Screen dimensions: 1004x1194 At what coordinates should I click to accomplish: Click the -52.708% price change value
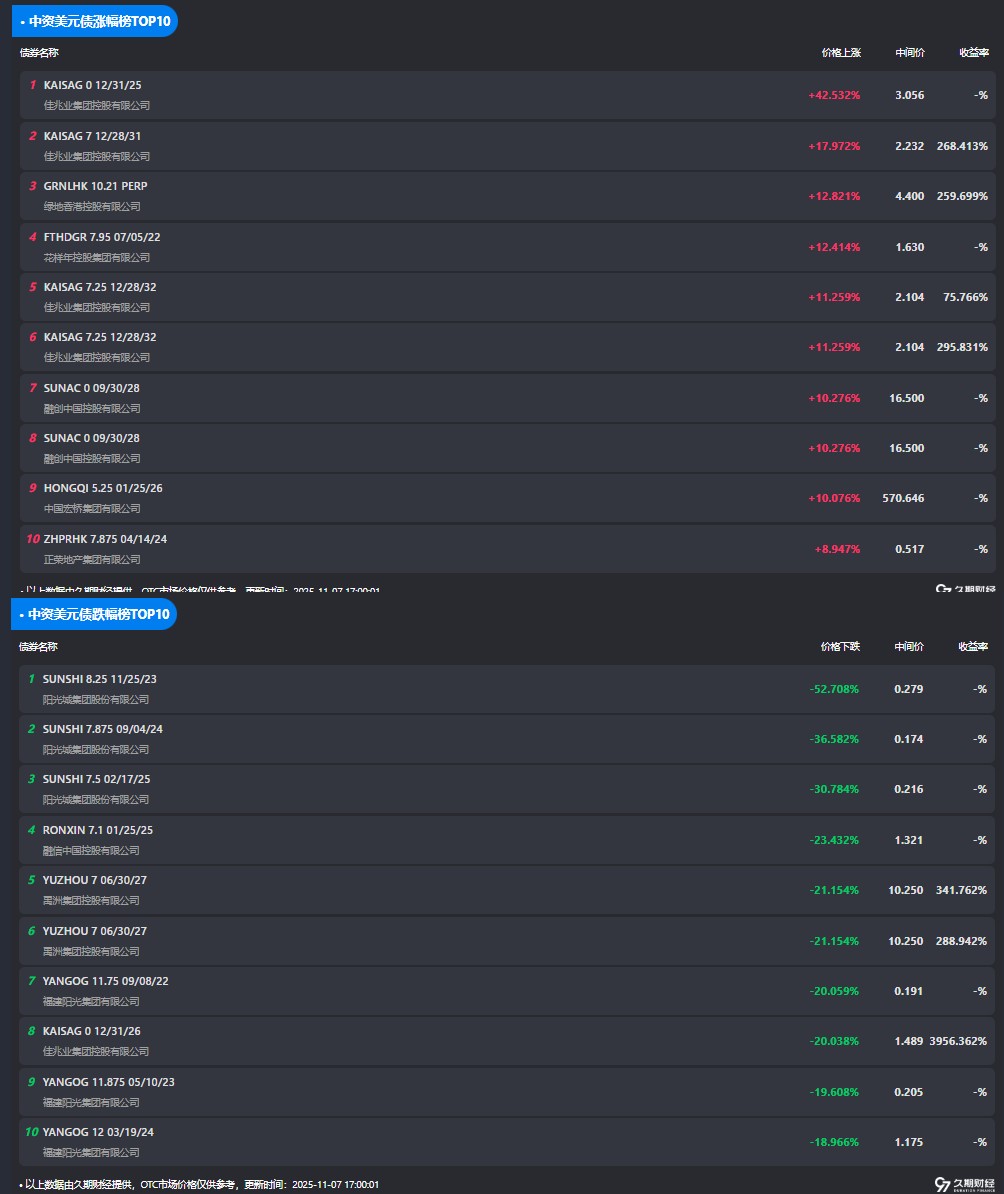click(x=834, y=689)
